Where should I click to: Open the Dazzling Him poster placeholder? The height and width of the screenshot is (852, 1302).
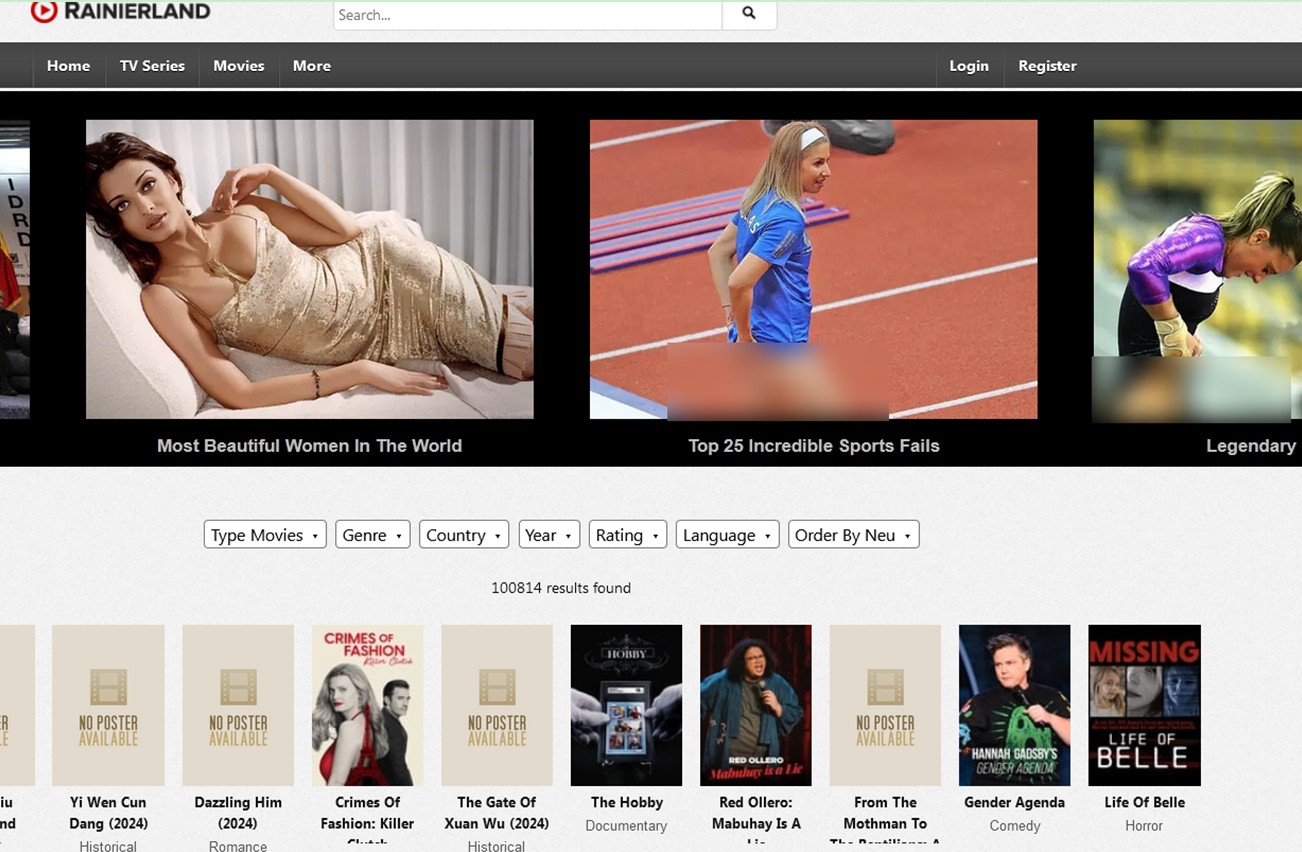click(x=238, y=705)
